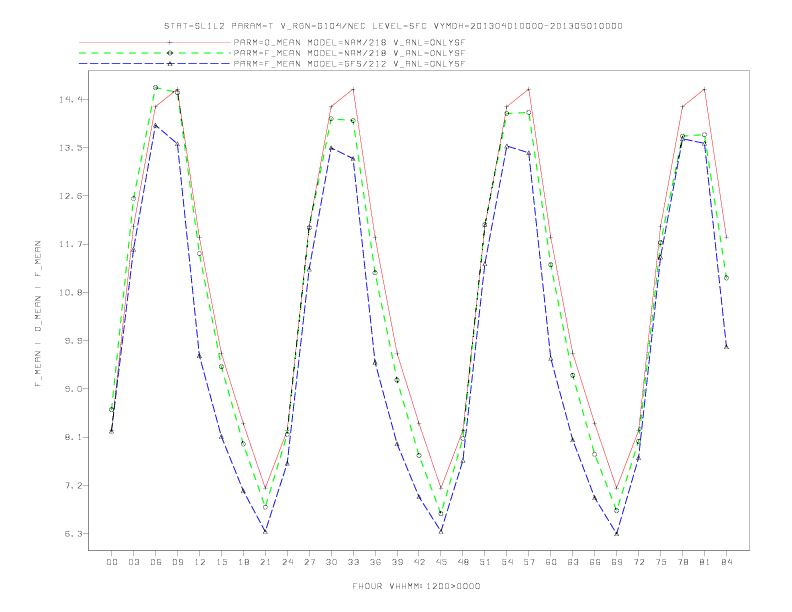
Task: Click the x-axis tick label 72
Action: 638,562
